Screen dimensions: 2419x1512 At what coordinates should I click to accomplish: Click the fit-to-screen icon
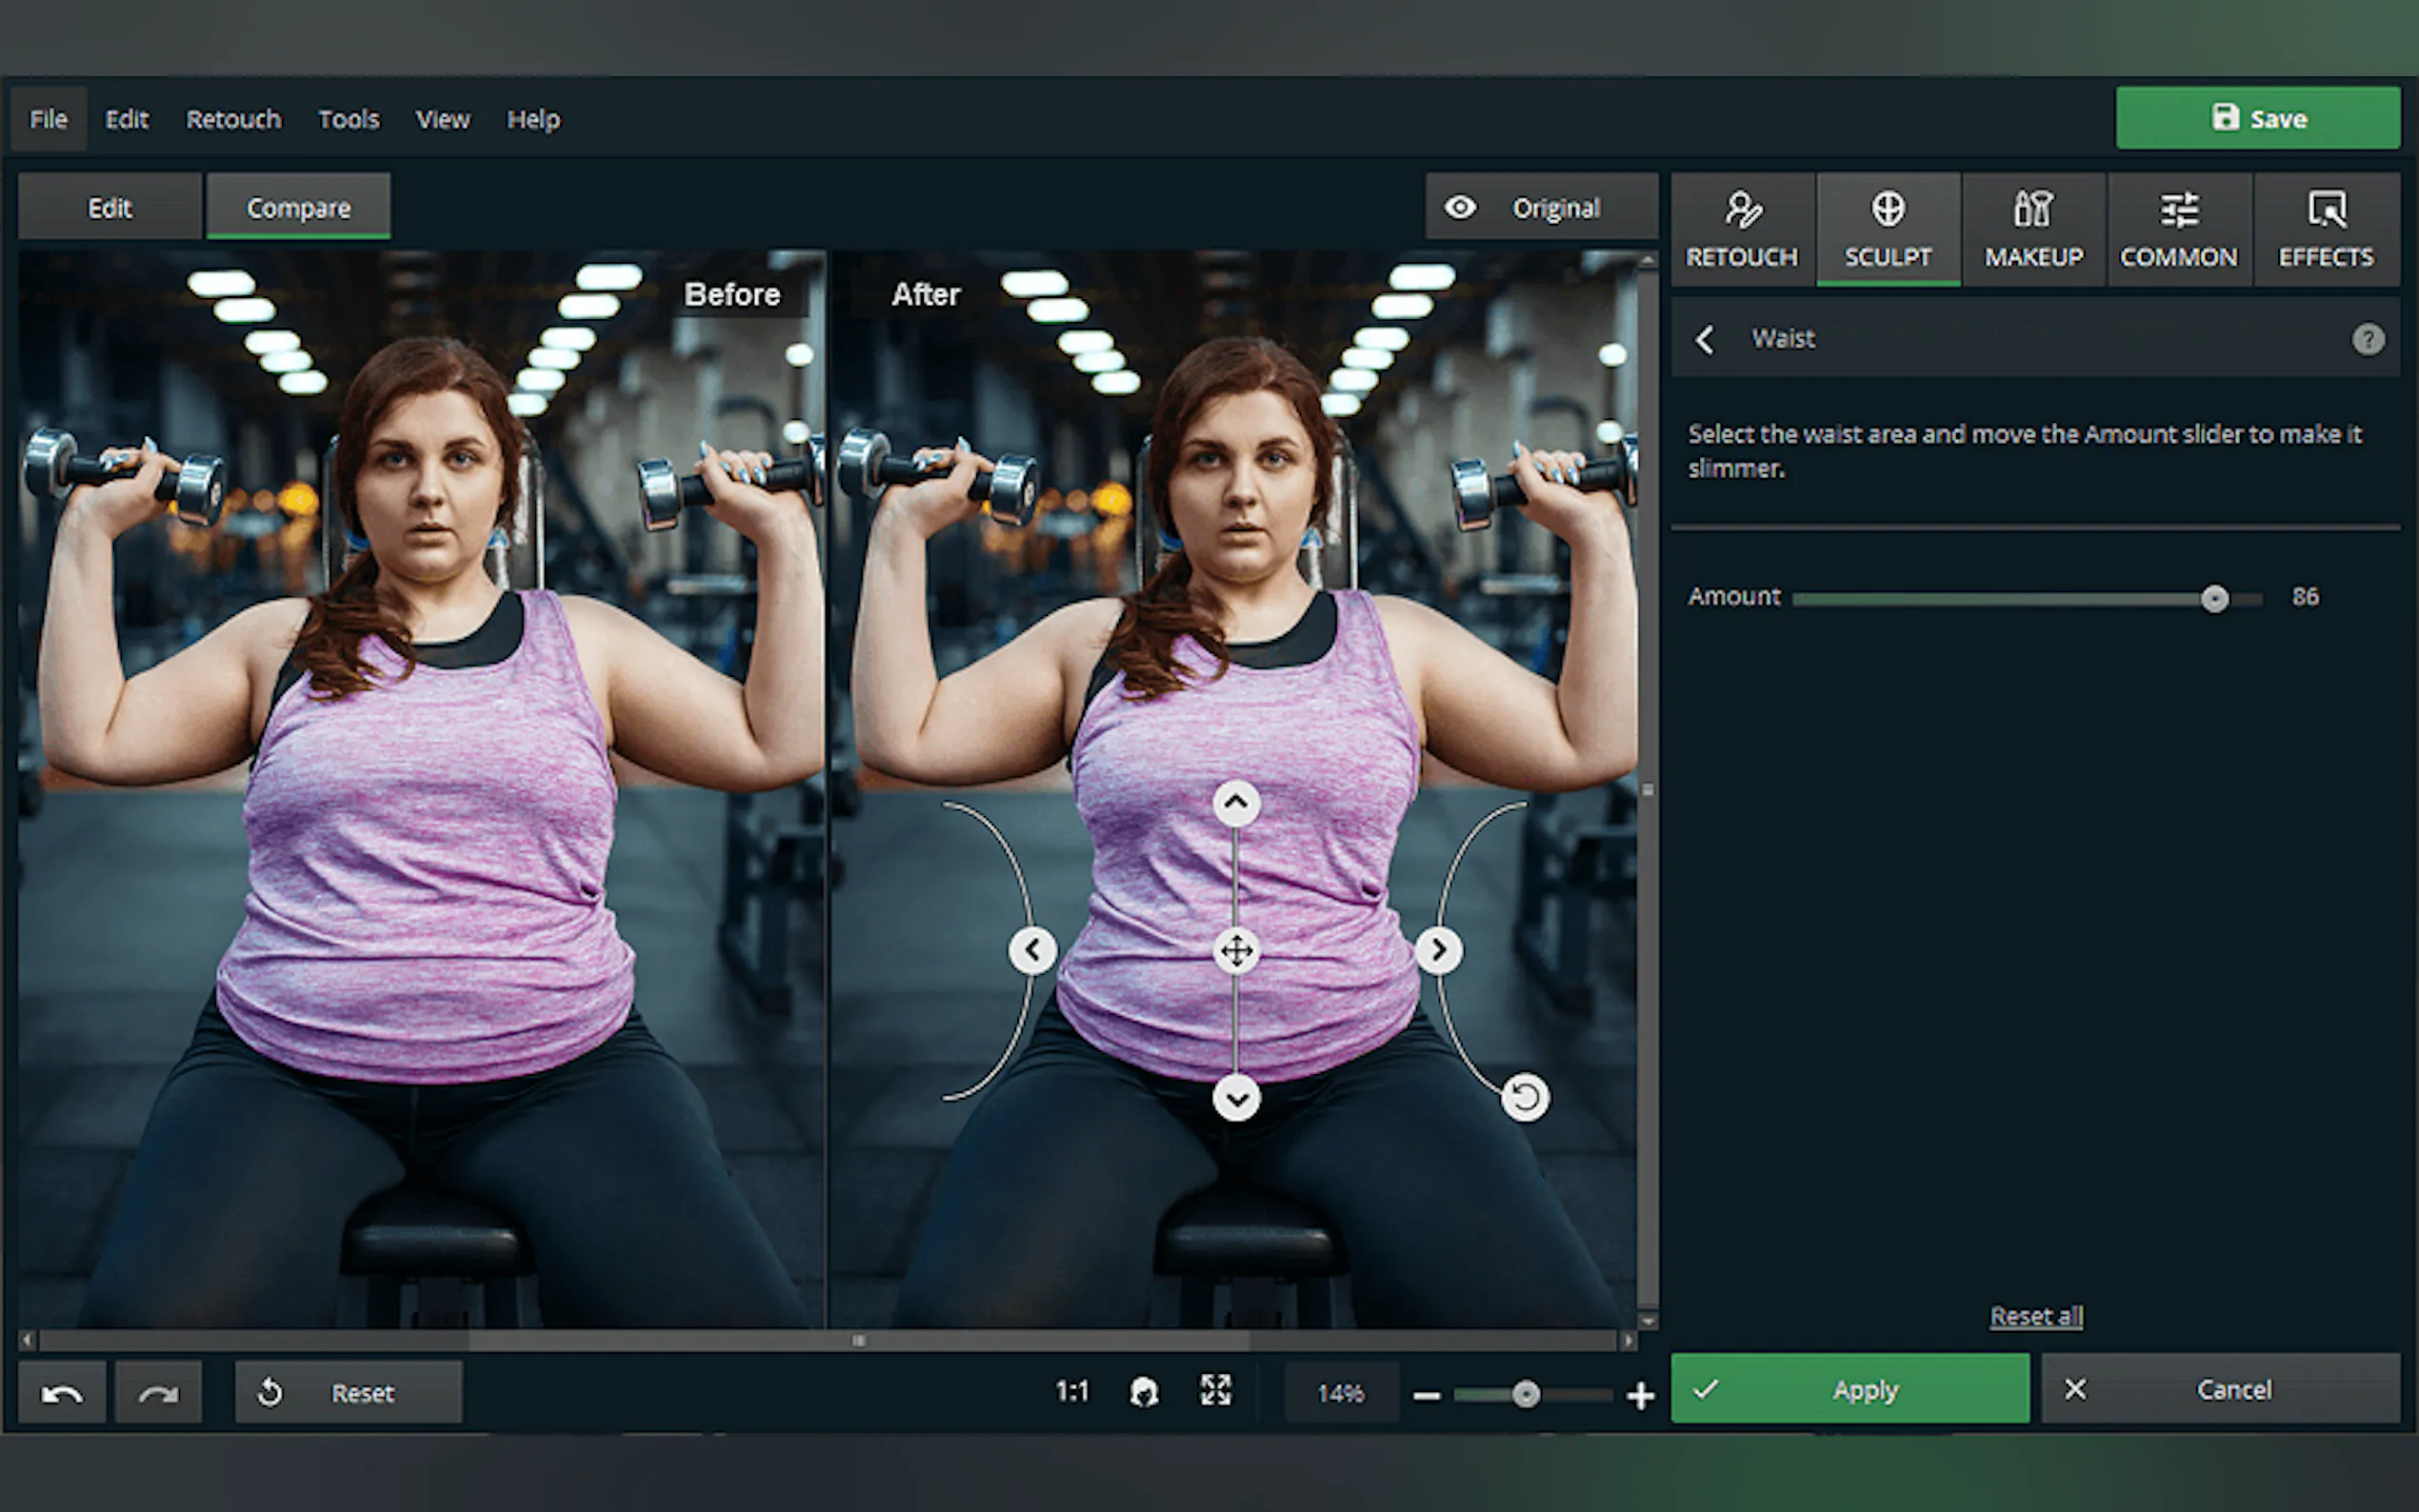pos(1215,1390)
